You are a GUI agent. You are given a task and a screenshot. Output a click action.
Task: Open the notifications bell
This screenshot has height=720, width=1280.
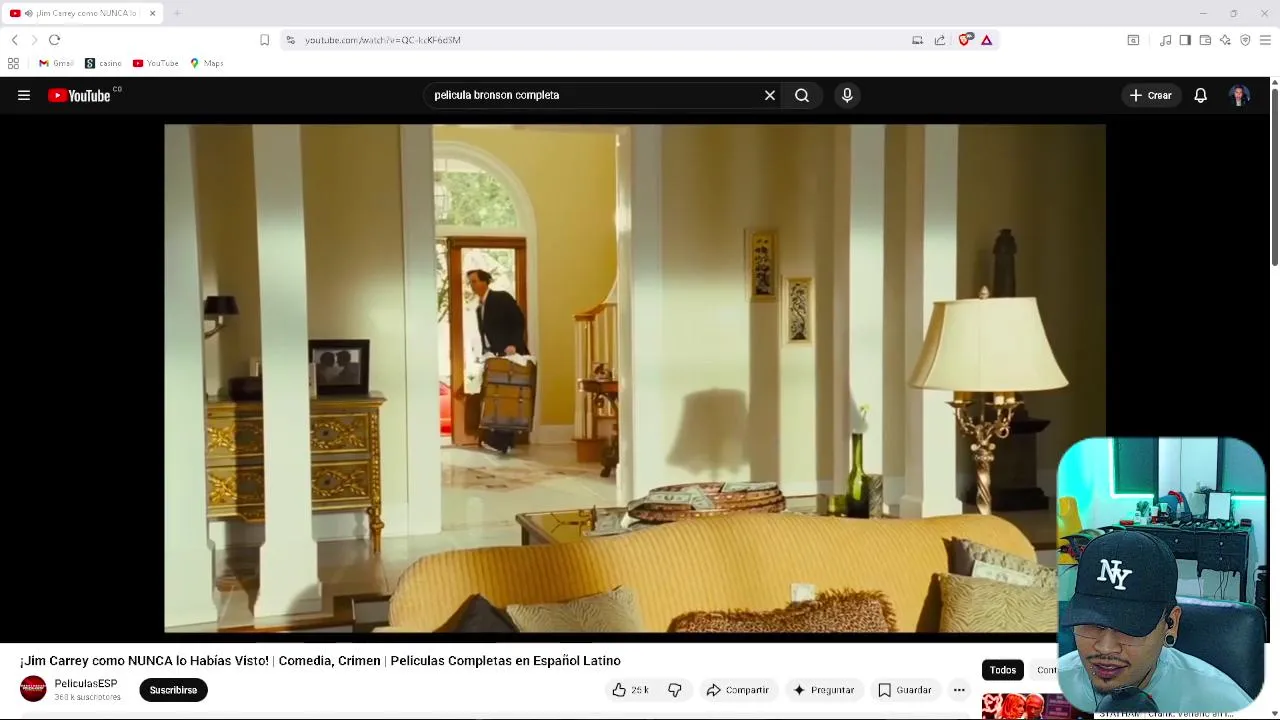[x=1200, y=95]
